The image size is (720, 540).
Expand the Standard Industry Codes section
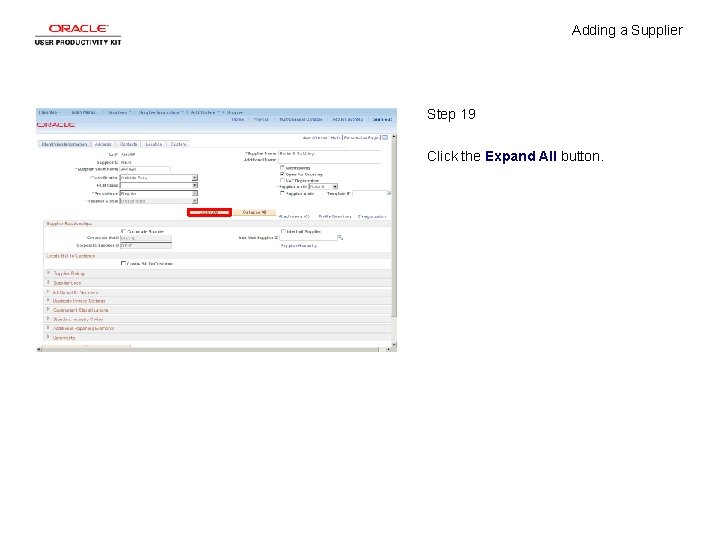pyautogui.click(x=48, y=319)
